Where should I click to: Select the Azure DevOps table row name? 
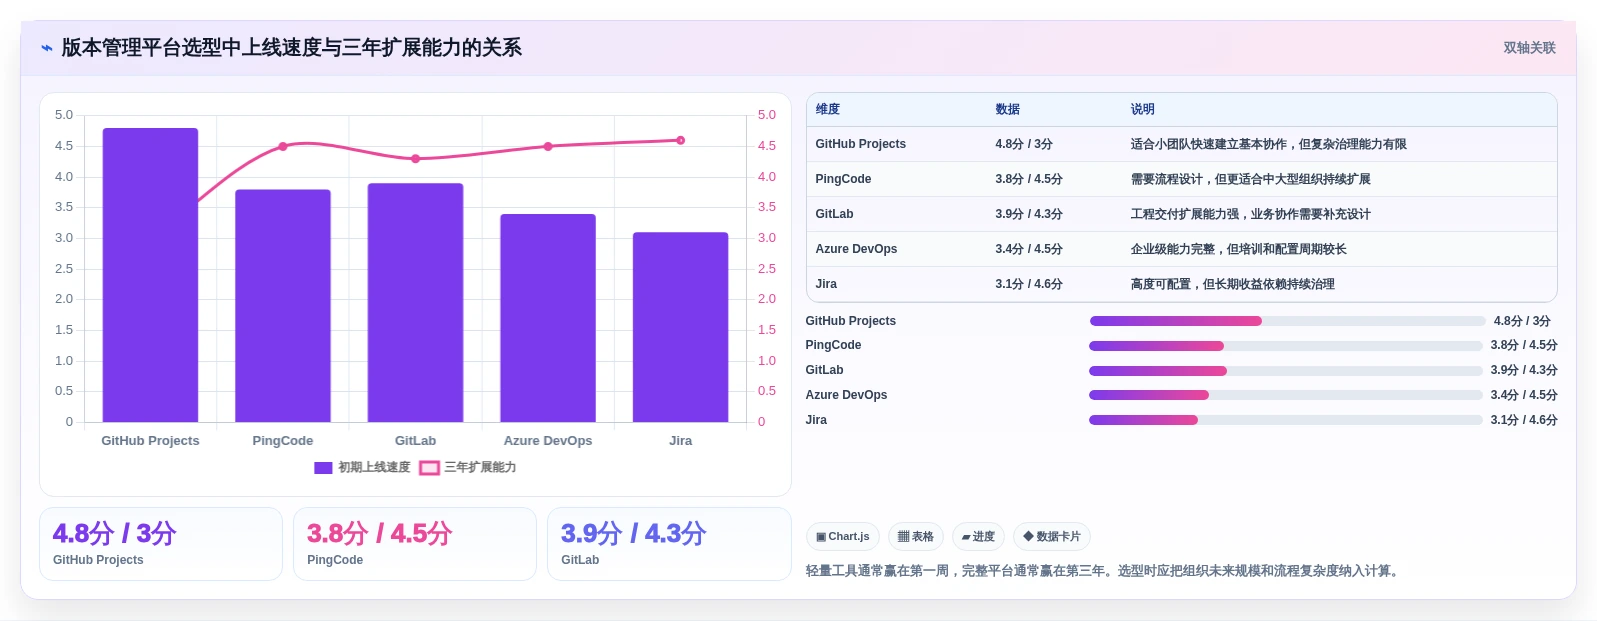[856, 249]
